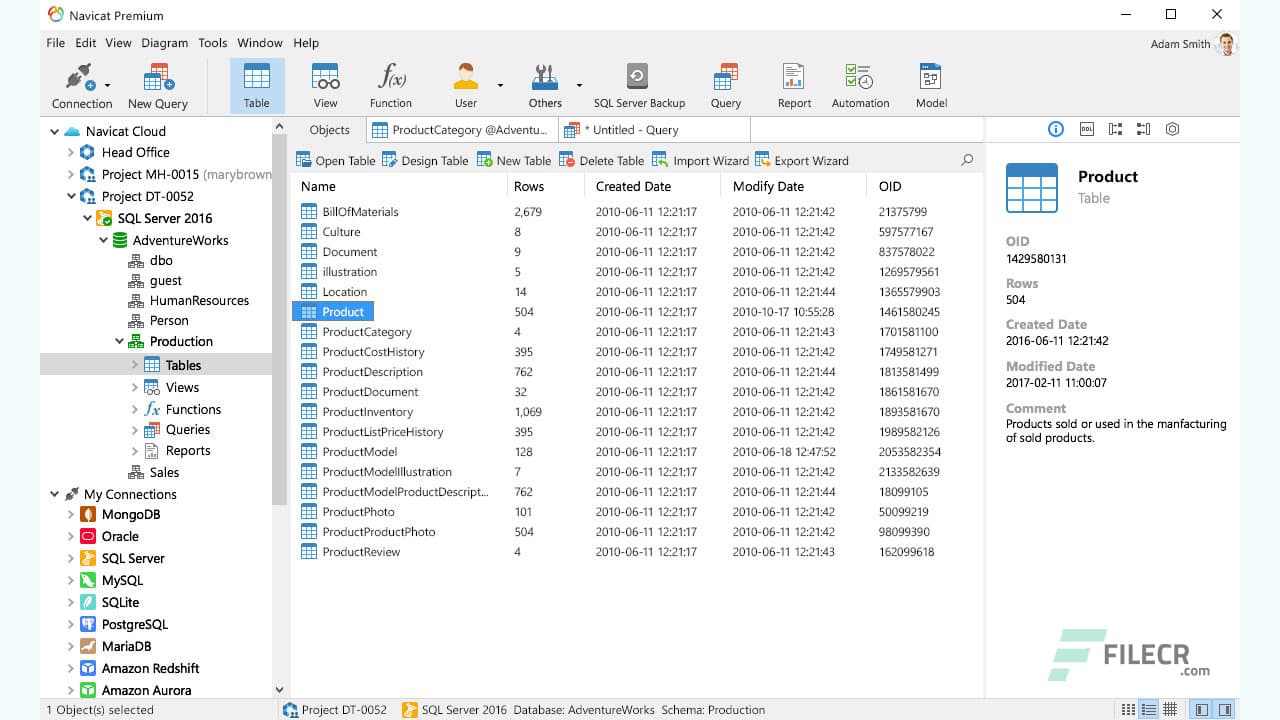Open the Report builder tool

(x=793, y=84)
